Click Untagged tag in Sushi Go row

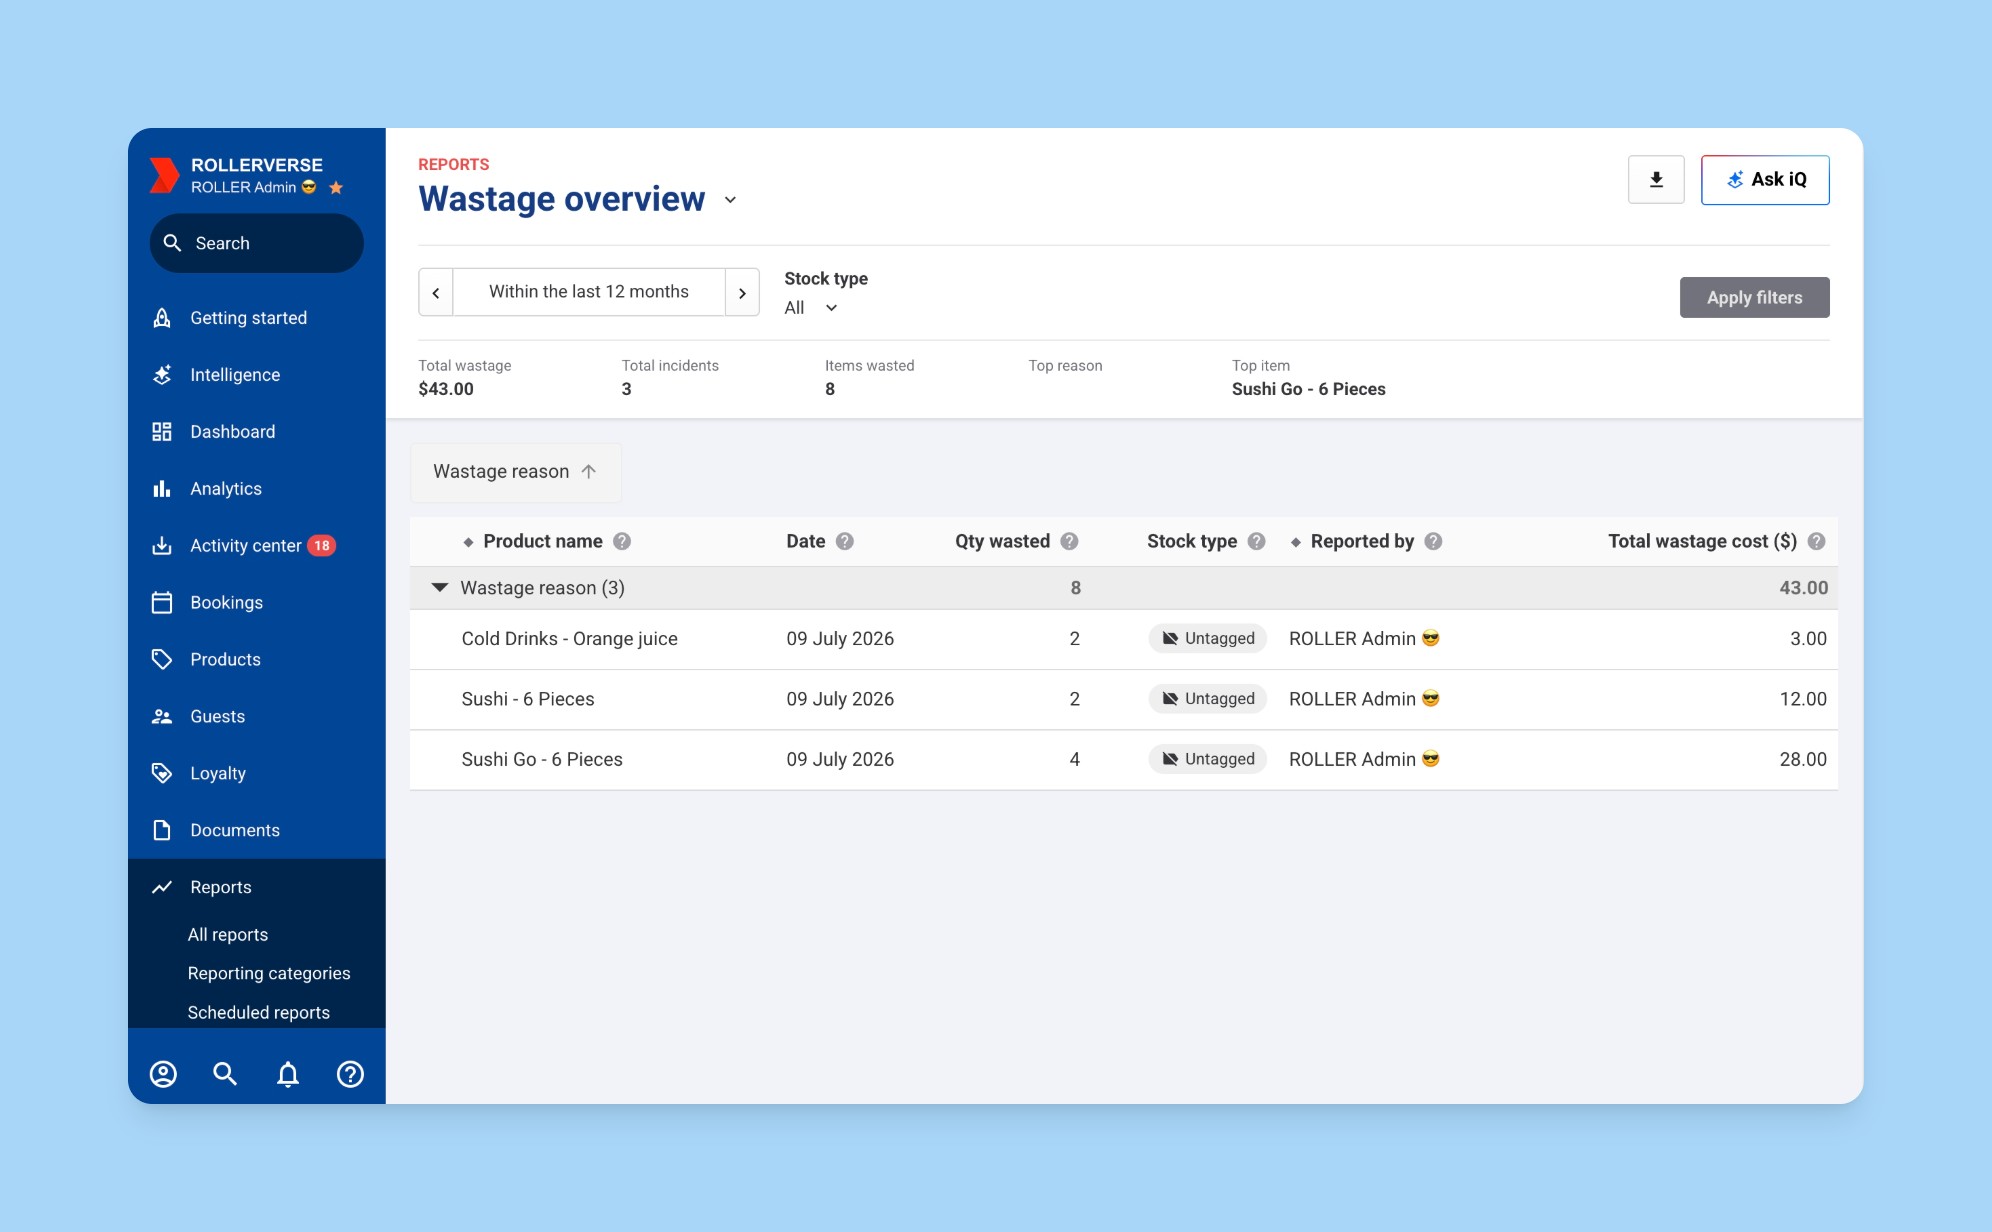tap(1208, 759)
